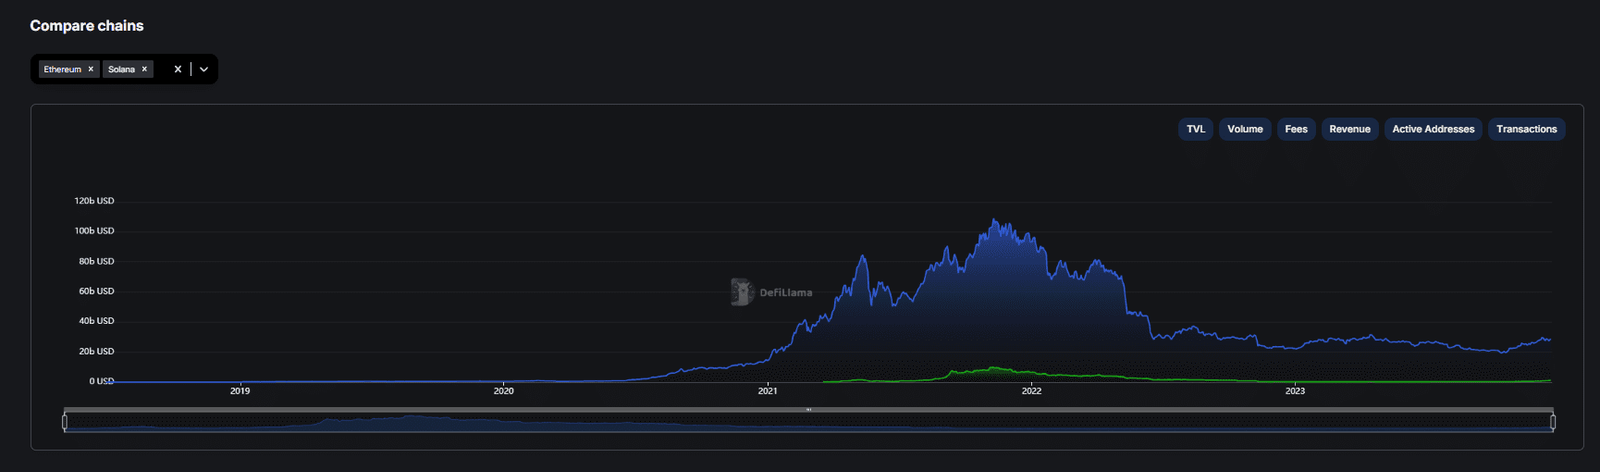1600x472 pixels.
Task: Click the top-center handle of the zoom bar
Action: coord(808,410)
